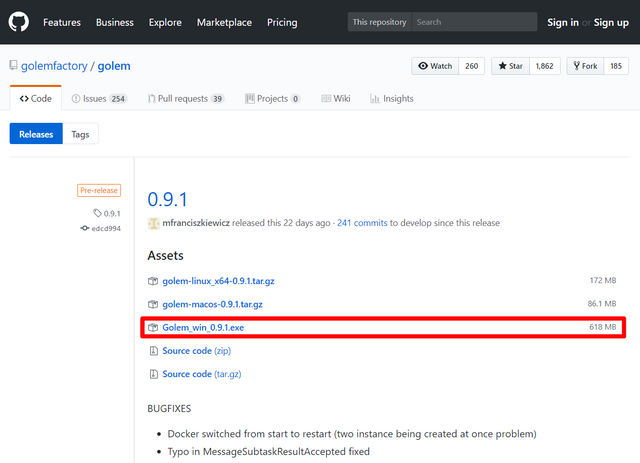Fork the golem repository
This screenshot has height=463, width=640.
coord(585,66)
